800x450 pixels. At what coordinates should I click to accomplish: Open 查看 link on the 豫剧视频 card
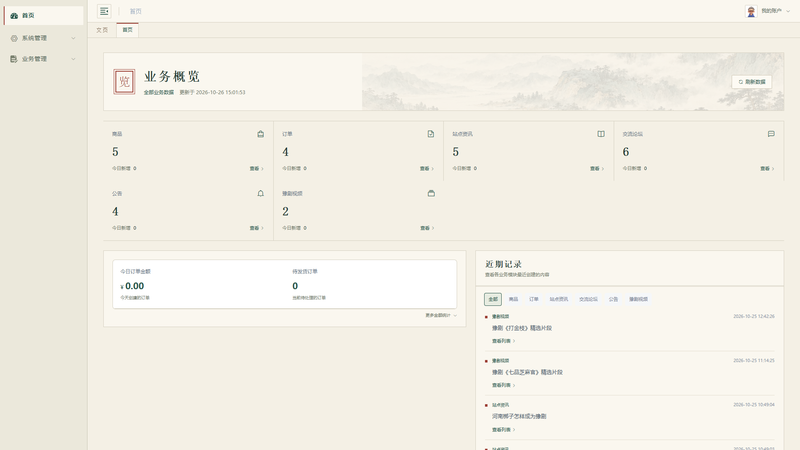(x=427, y=229)
